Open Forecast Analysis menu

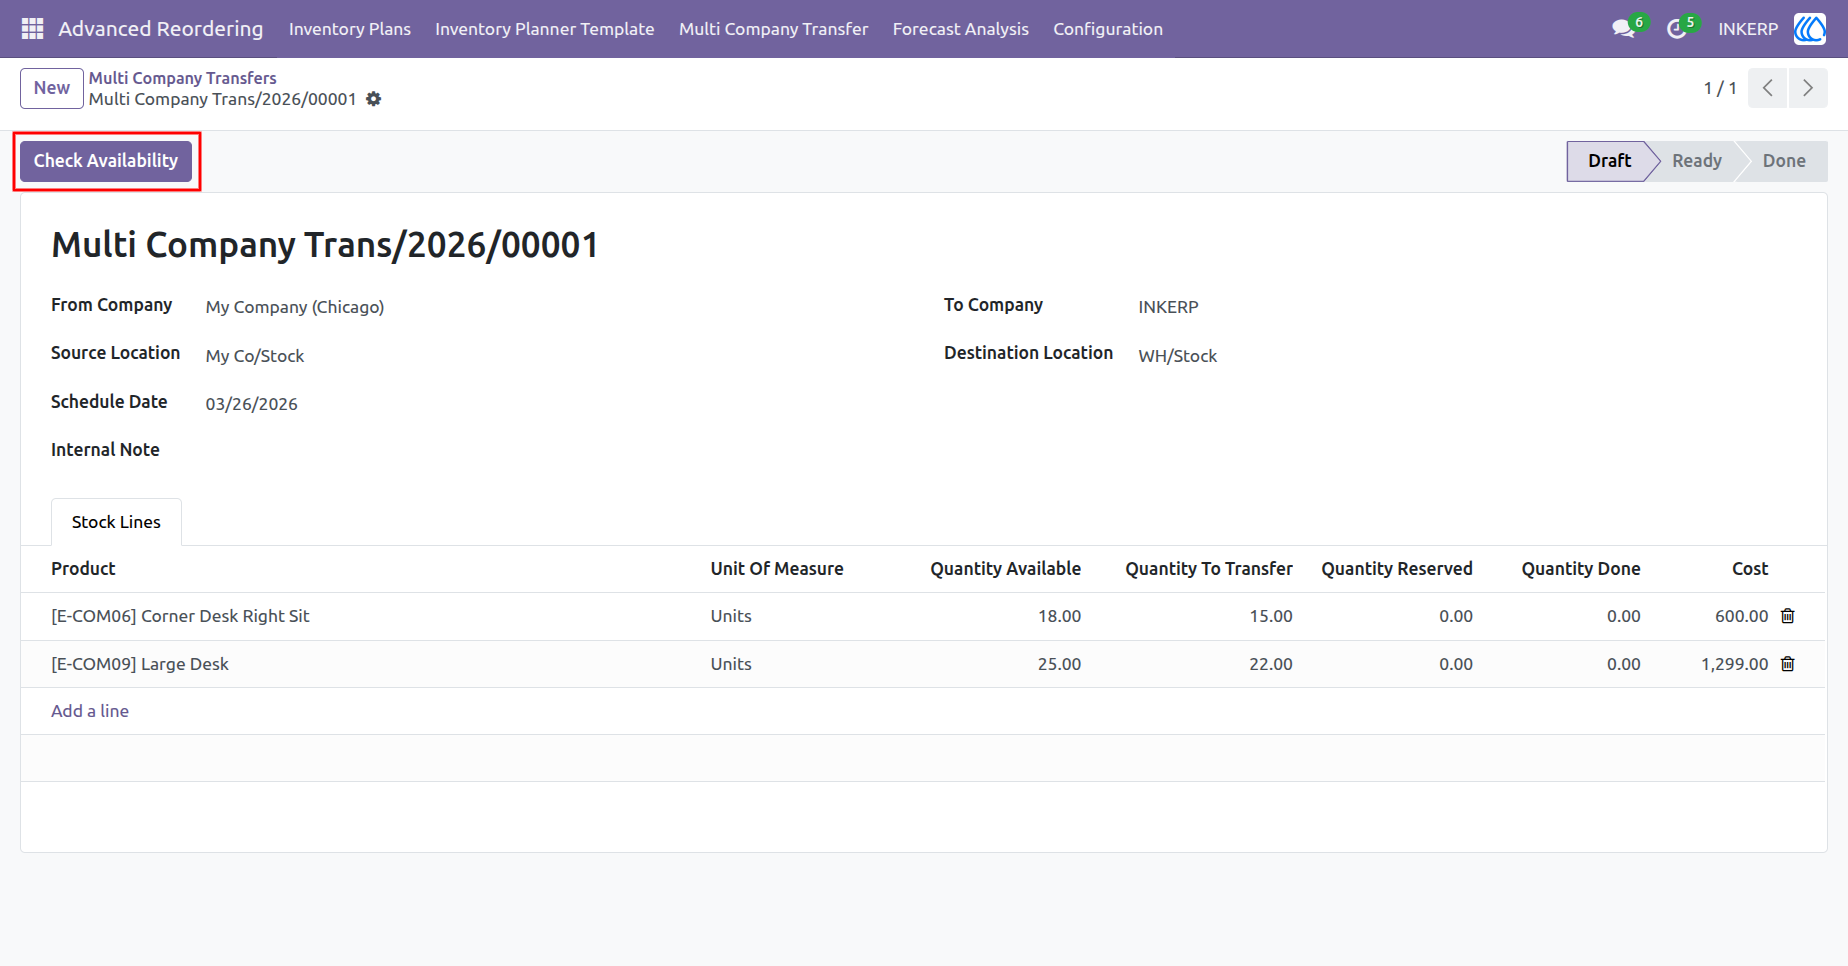tap(961, 29)
